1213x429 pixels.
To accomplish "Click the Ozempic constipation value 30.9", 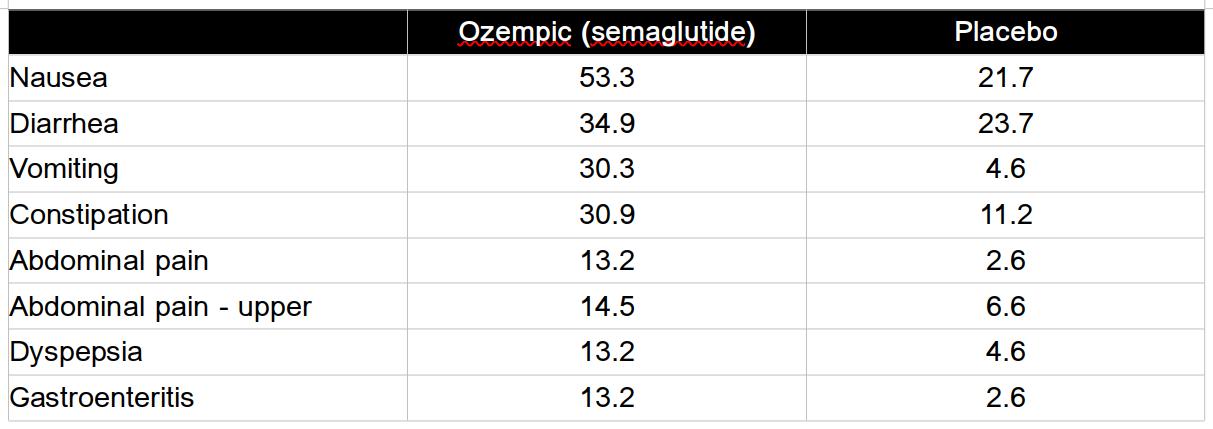I will [x=606, y=215].
